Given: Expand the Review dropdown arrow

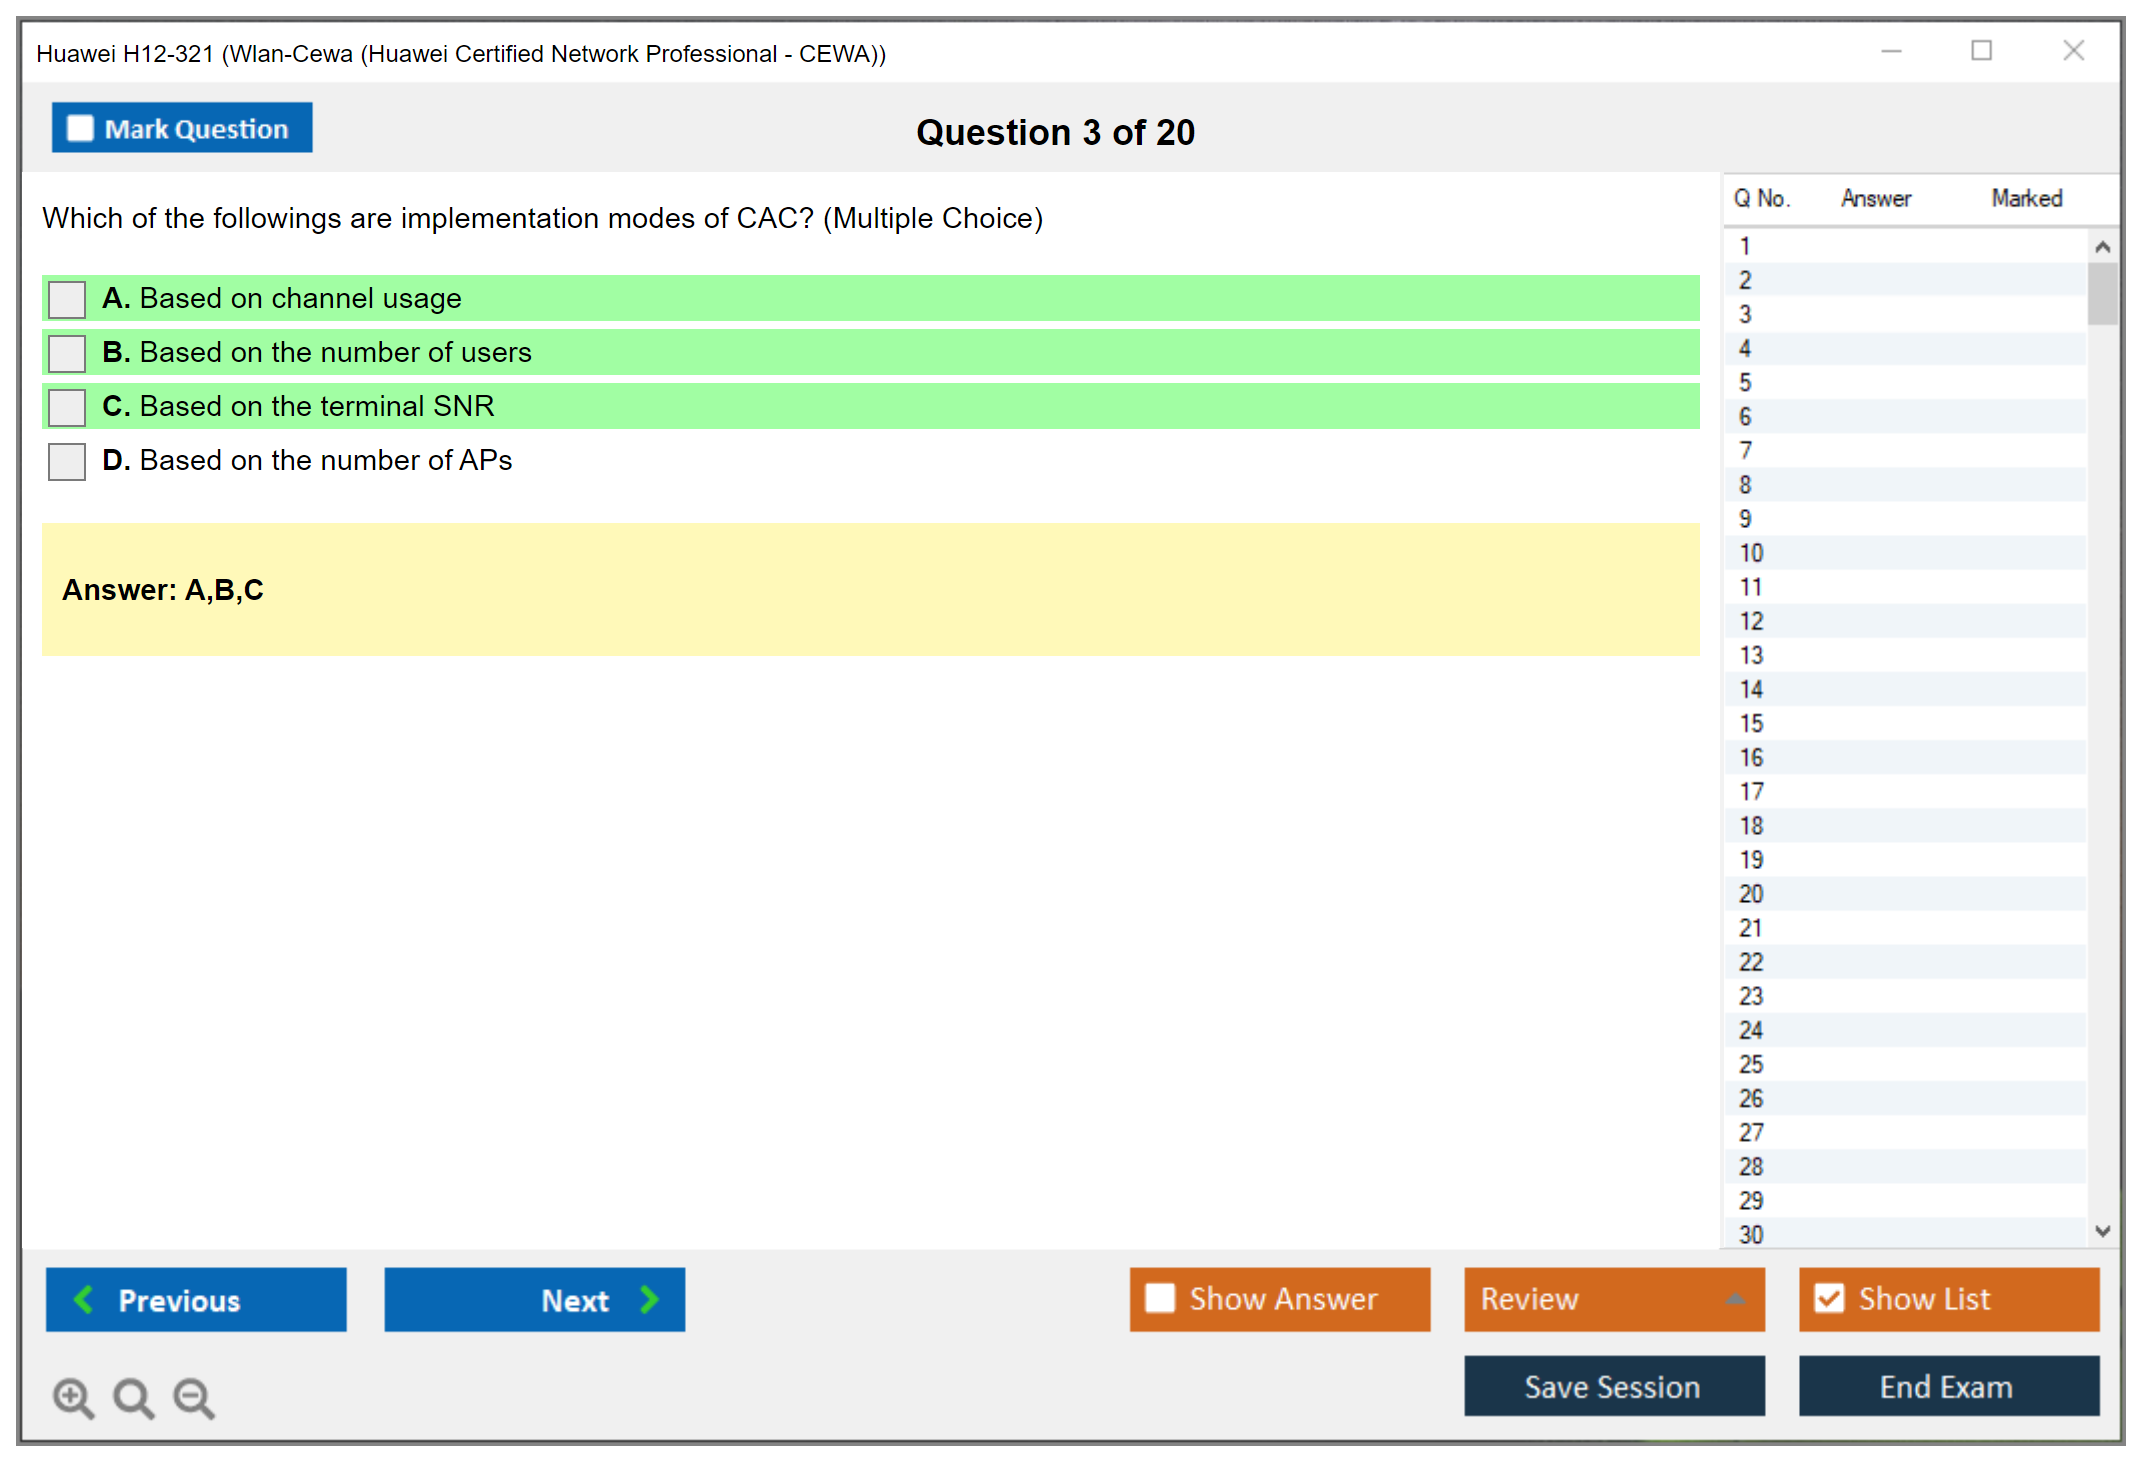Looking at the screenshot, I should pos(1735,1299).
